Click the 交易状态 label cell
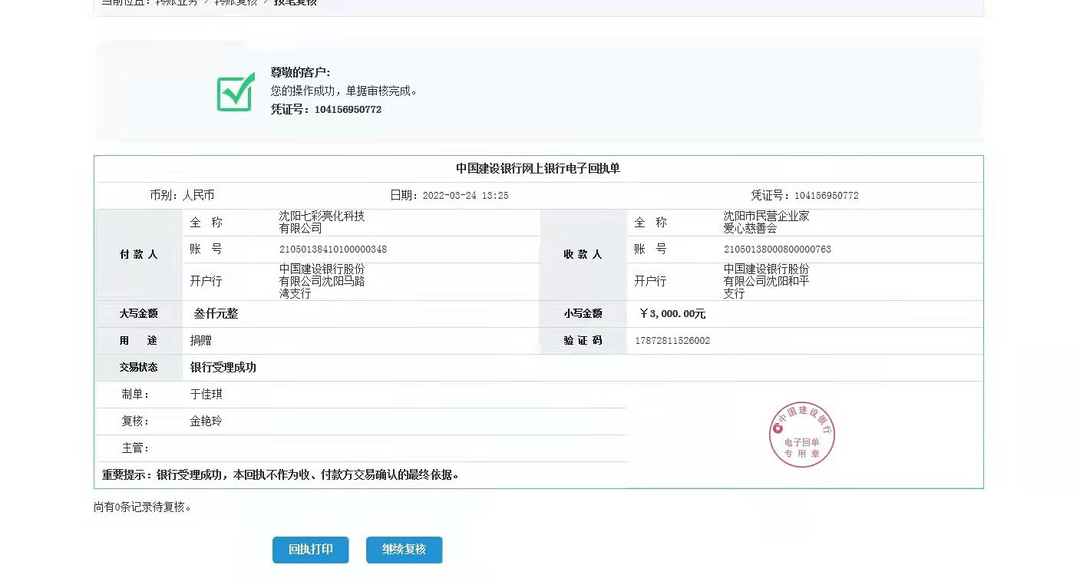This screenshot has width=1080, height=585. click(x=138, y=367)
